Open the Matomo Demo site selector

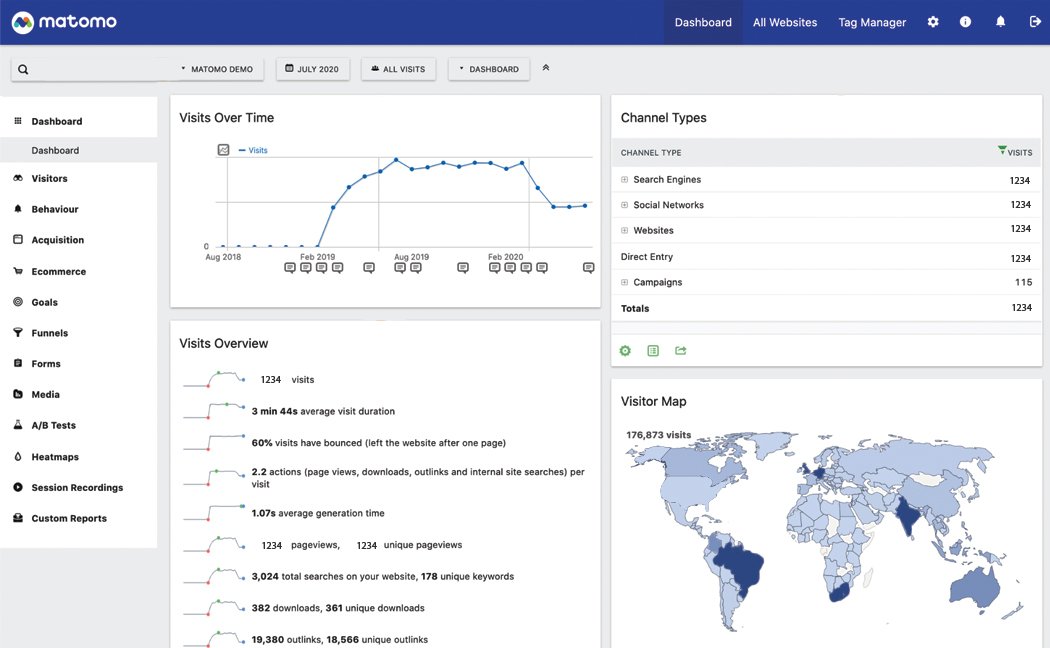[217, 69]
